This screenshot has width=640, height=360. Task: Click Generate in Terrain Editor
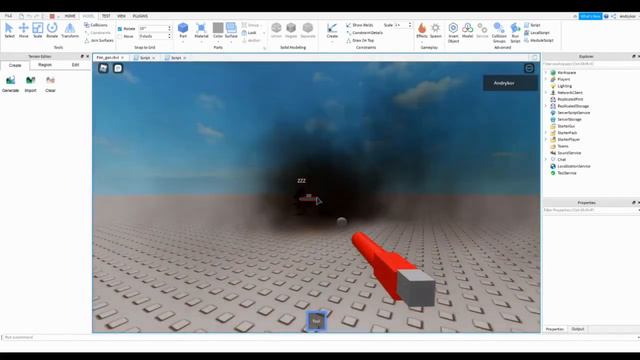click(11, 84)
